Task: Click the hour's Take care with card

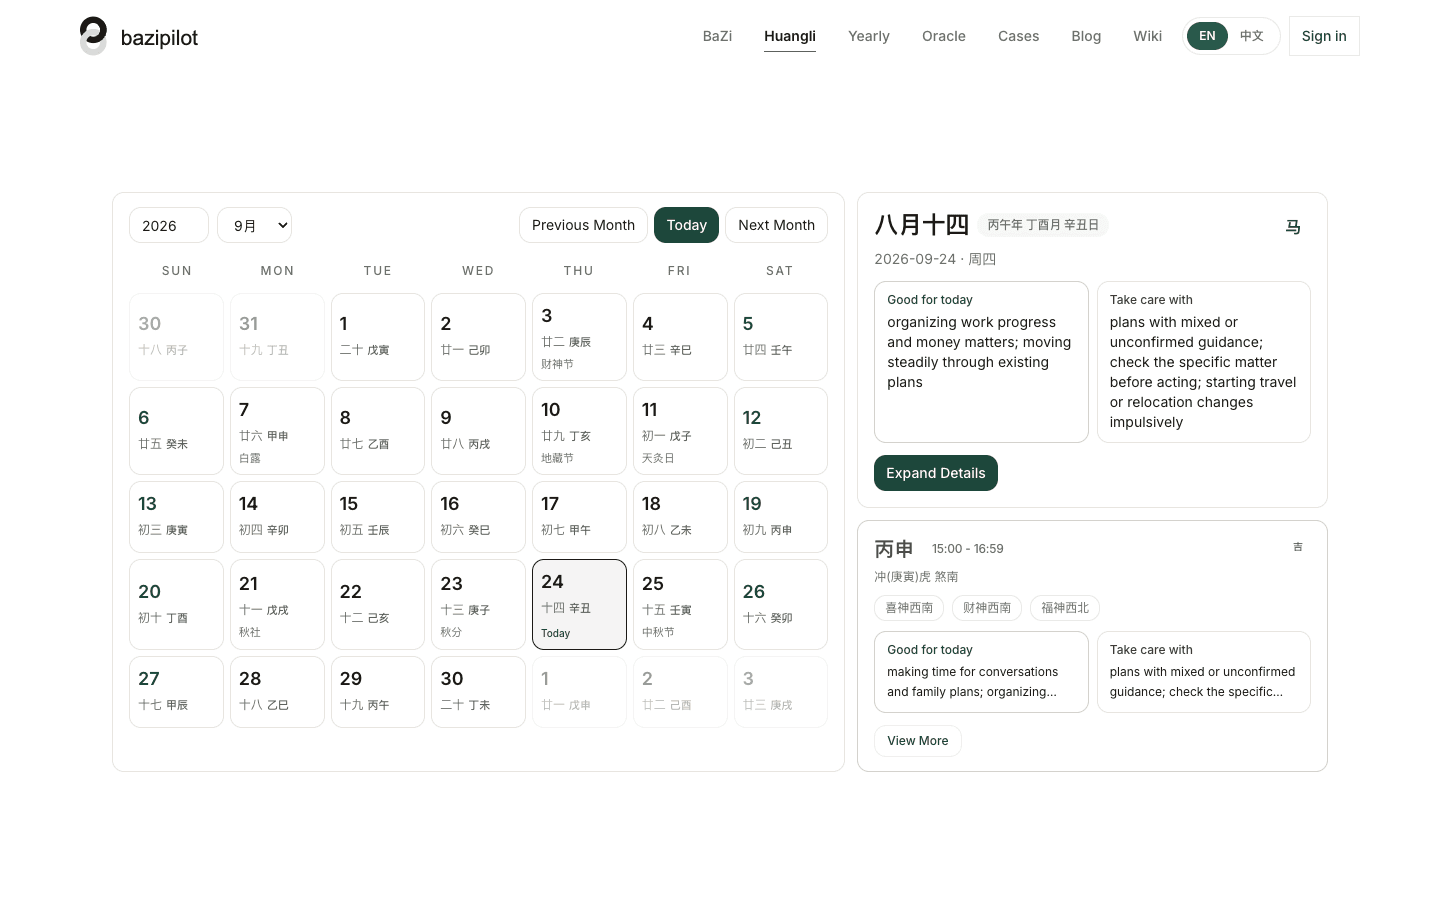Action: pyautogui.click(x=1204, y=672)
